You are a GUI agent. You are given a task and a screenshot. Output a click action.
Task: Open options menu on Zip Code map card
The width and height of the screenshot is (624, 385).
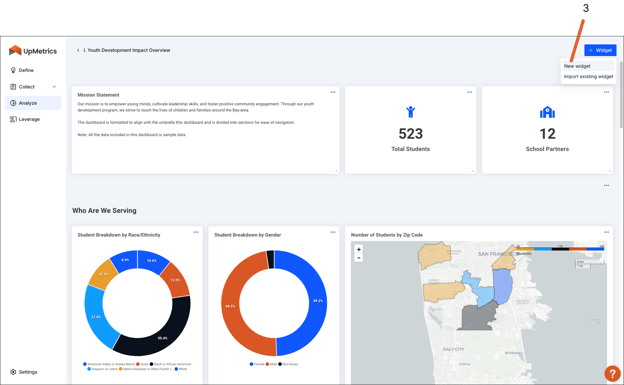click(x=606, y=232)
